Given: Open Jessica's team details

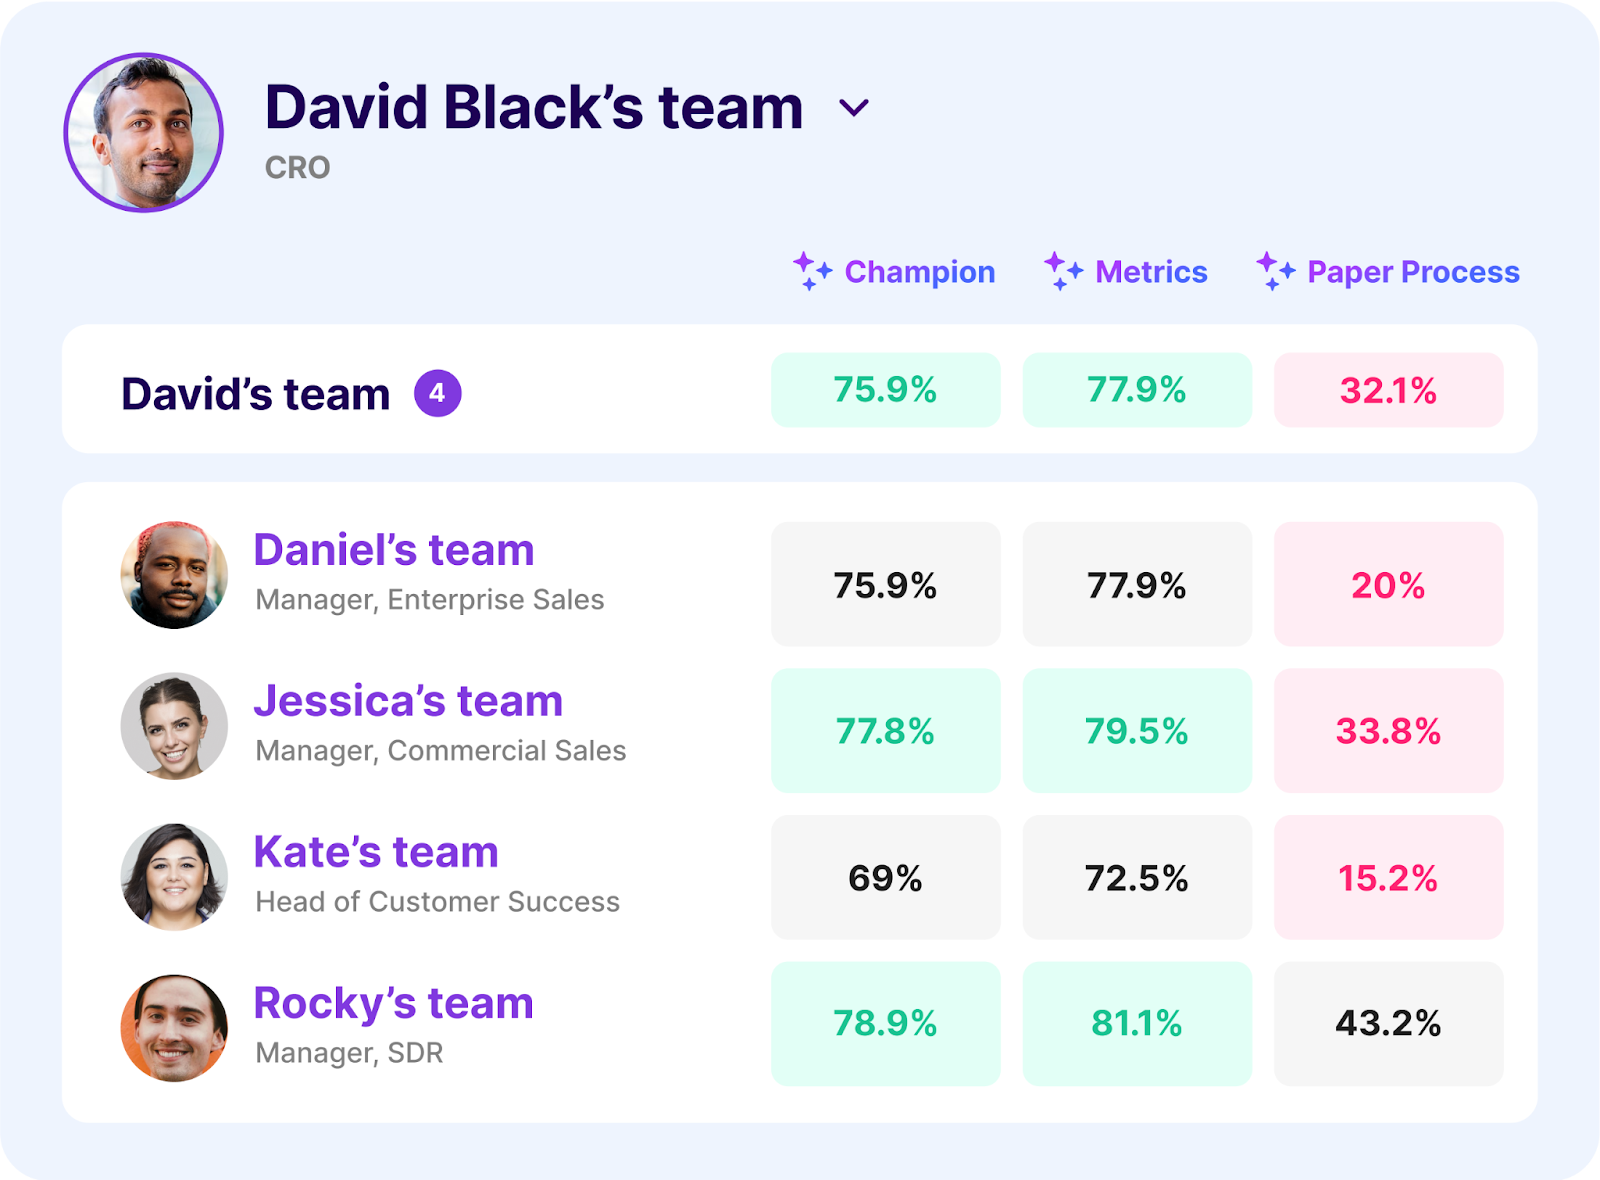Looking at the screenshot, I should tap(409, 700).
